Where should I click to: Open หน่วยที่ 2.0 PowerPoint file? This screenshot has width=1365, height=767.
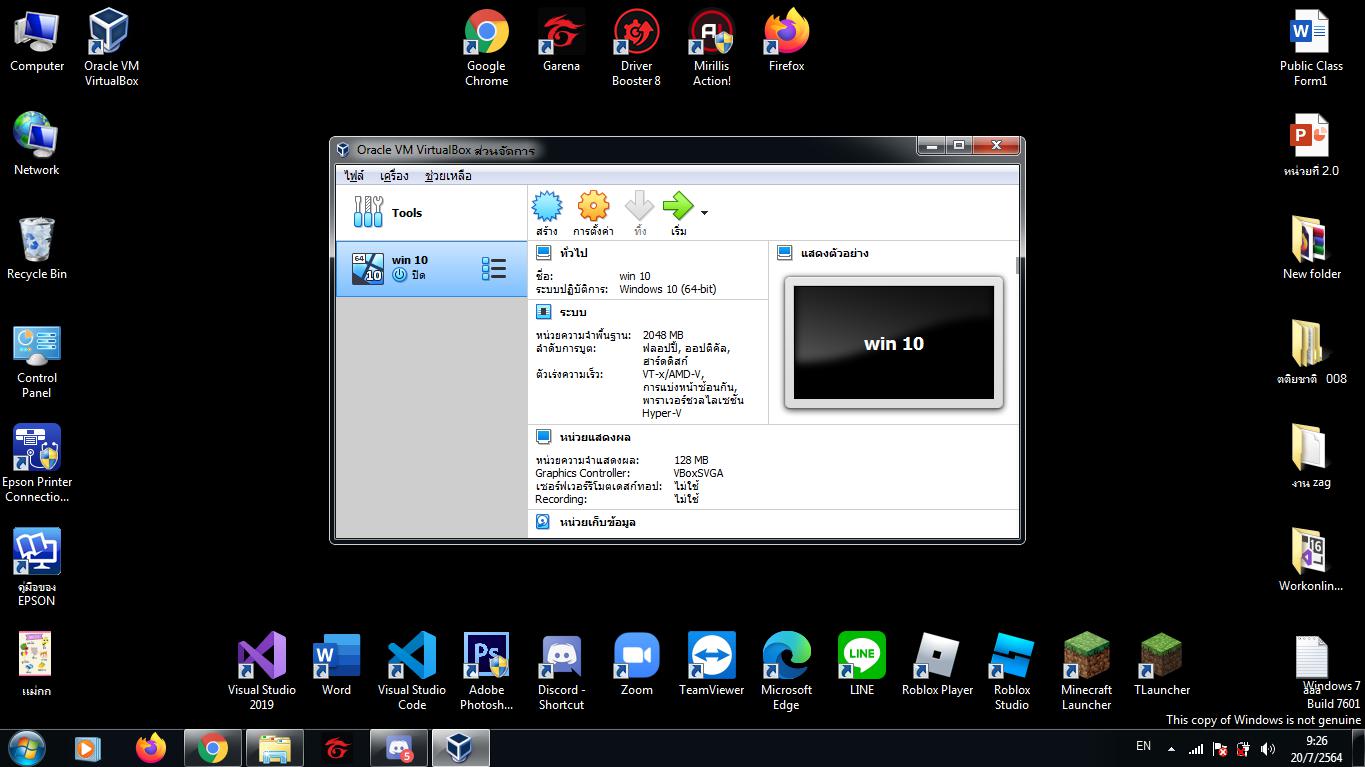tap(1311, 146)
